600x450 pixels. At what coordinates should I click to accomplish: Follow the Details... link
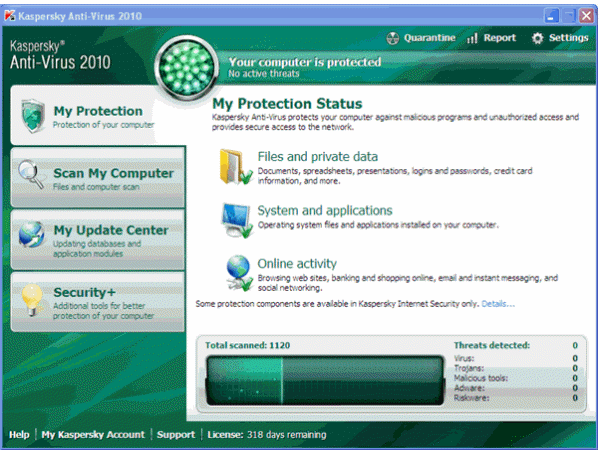(x=498, y=304)
